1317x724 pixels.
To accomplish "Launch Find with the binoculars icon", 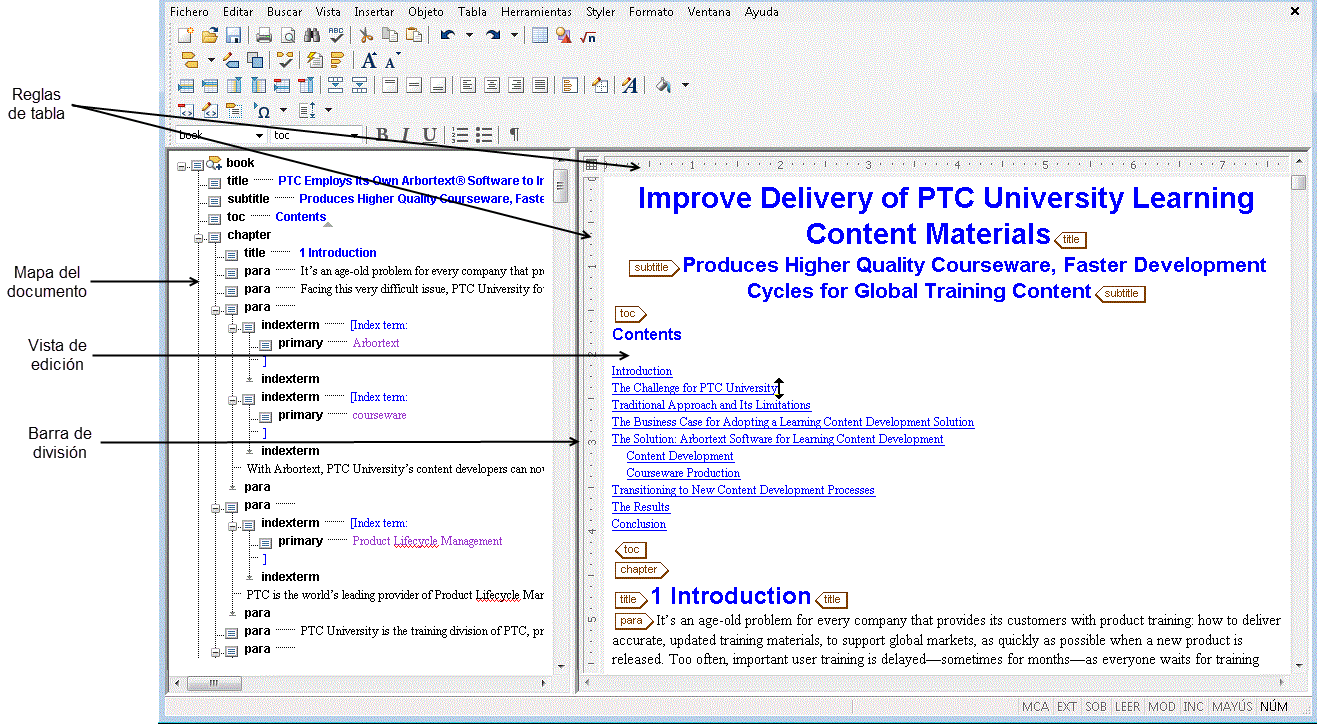I will click(311, 35).
